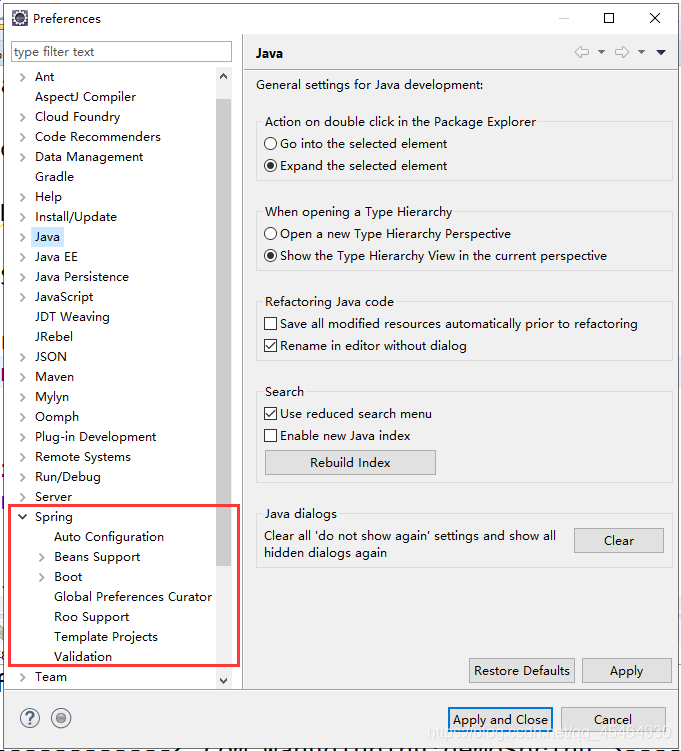681x751 pixels.
Task: Click the Rebuild Index button
Action: click(350, 462)
